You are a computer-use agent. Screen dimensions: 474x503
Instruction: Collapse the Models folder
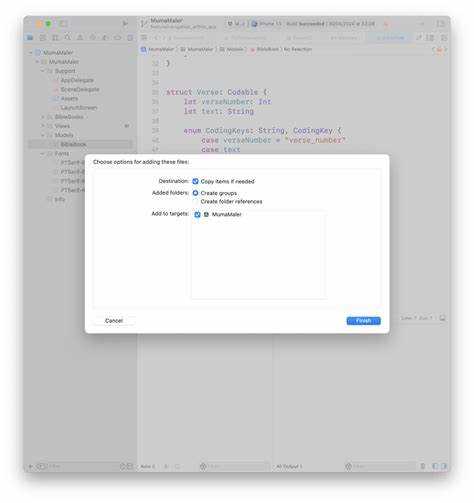click(43, 135)
